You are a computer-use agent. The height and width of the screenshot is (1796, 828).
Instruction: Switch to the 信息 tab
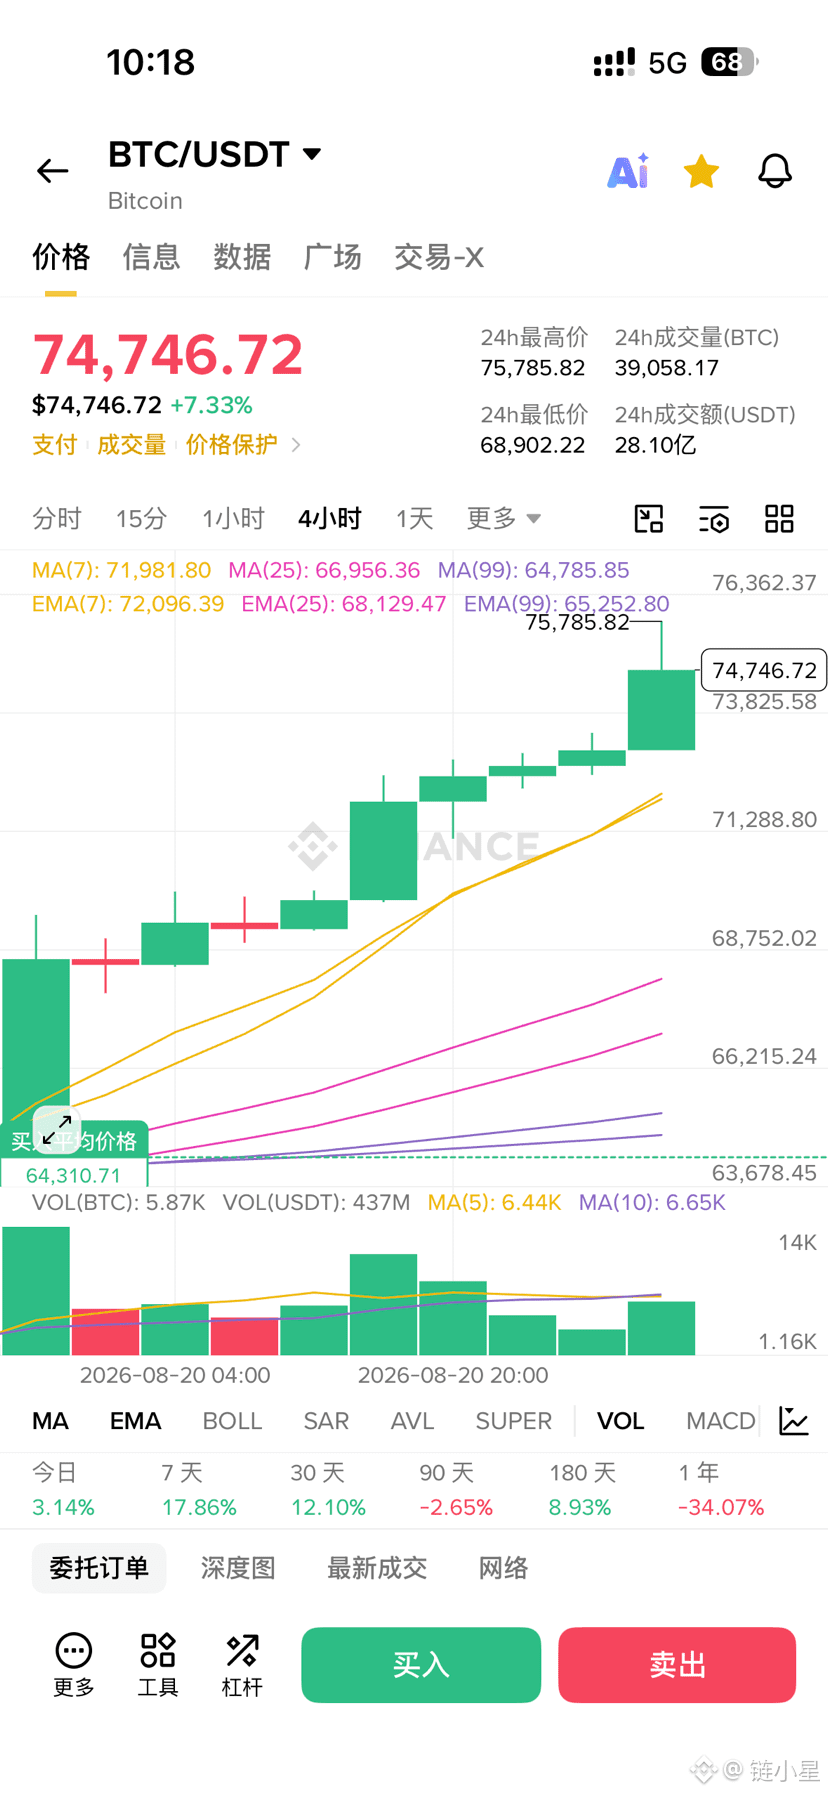(151, 257)
